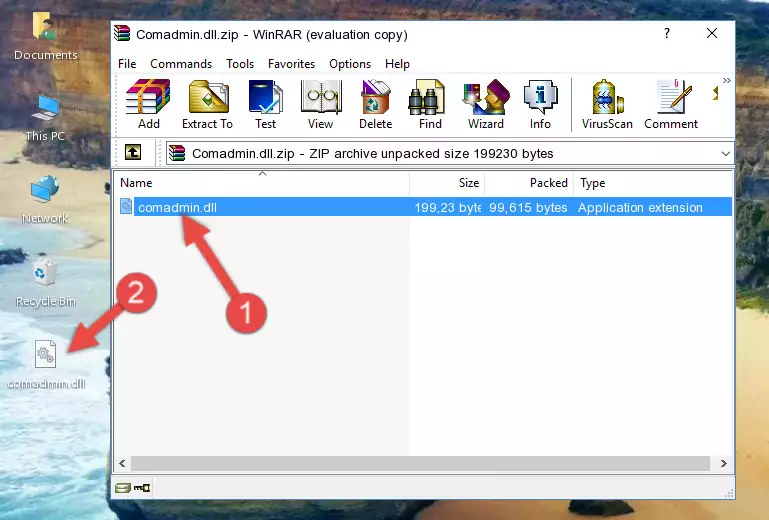Sort file list by Type column

coord(653,183)
